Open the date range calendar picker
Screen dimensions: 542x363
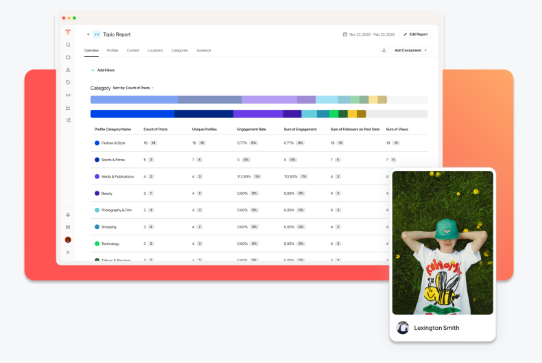click(x=368, y=35)
